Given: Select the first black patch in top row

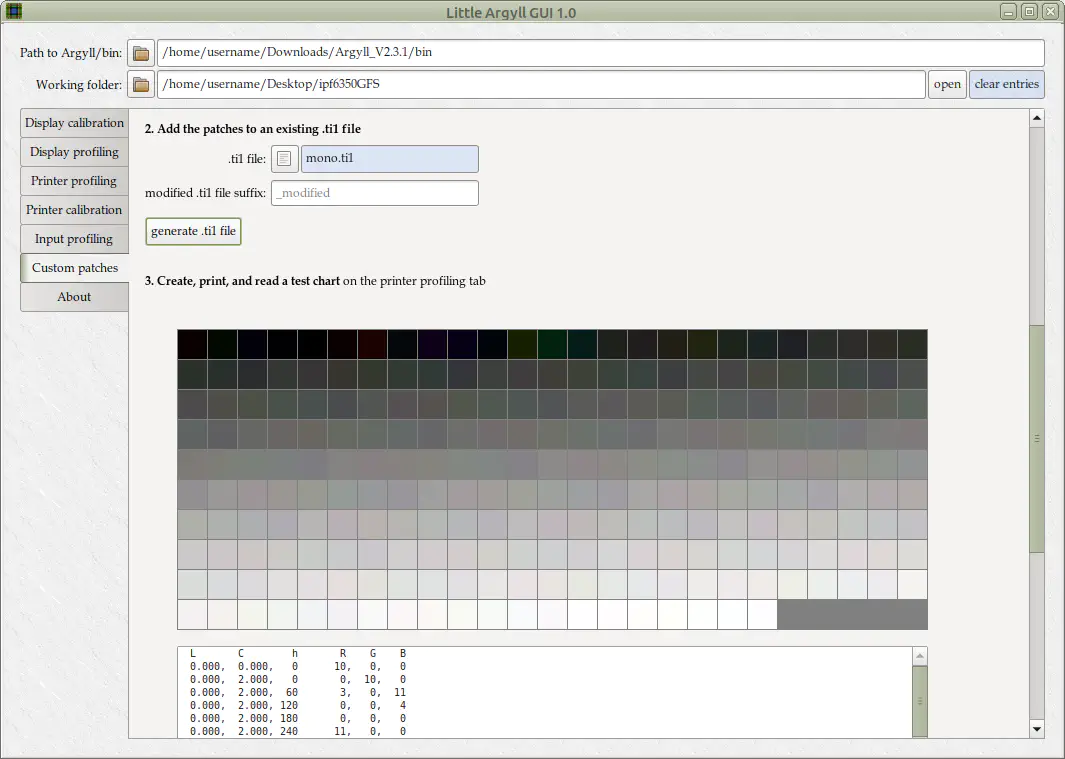Looking at the screenshot, I should [192, 345].
